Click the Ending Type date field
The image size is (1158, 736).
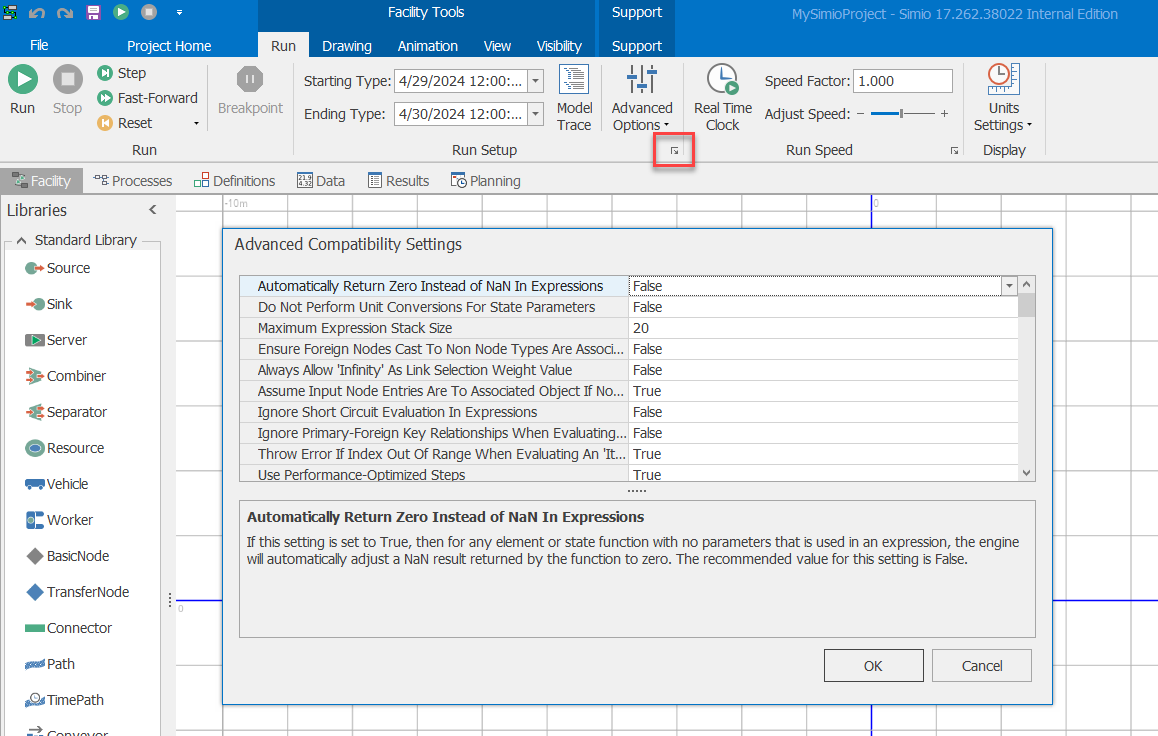pos(462,114)
